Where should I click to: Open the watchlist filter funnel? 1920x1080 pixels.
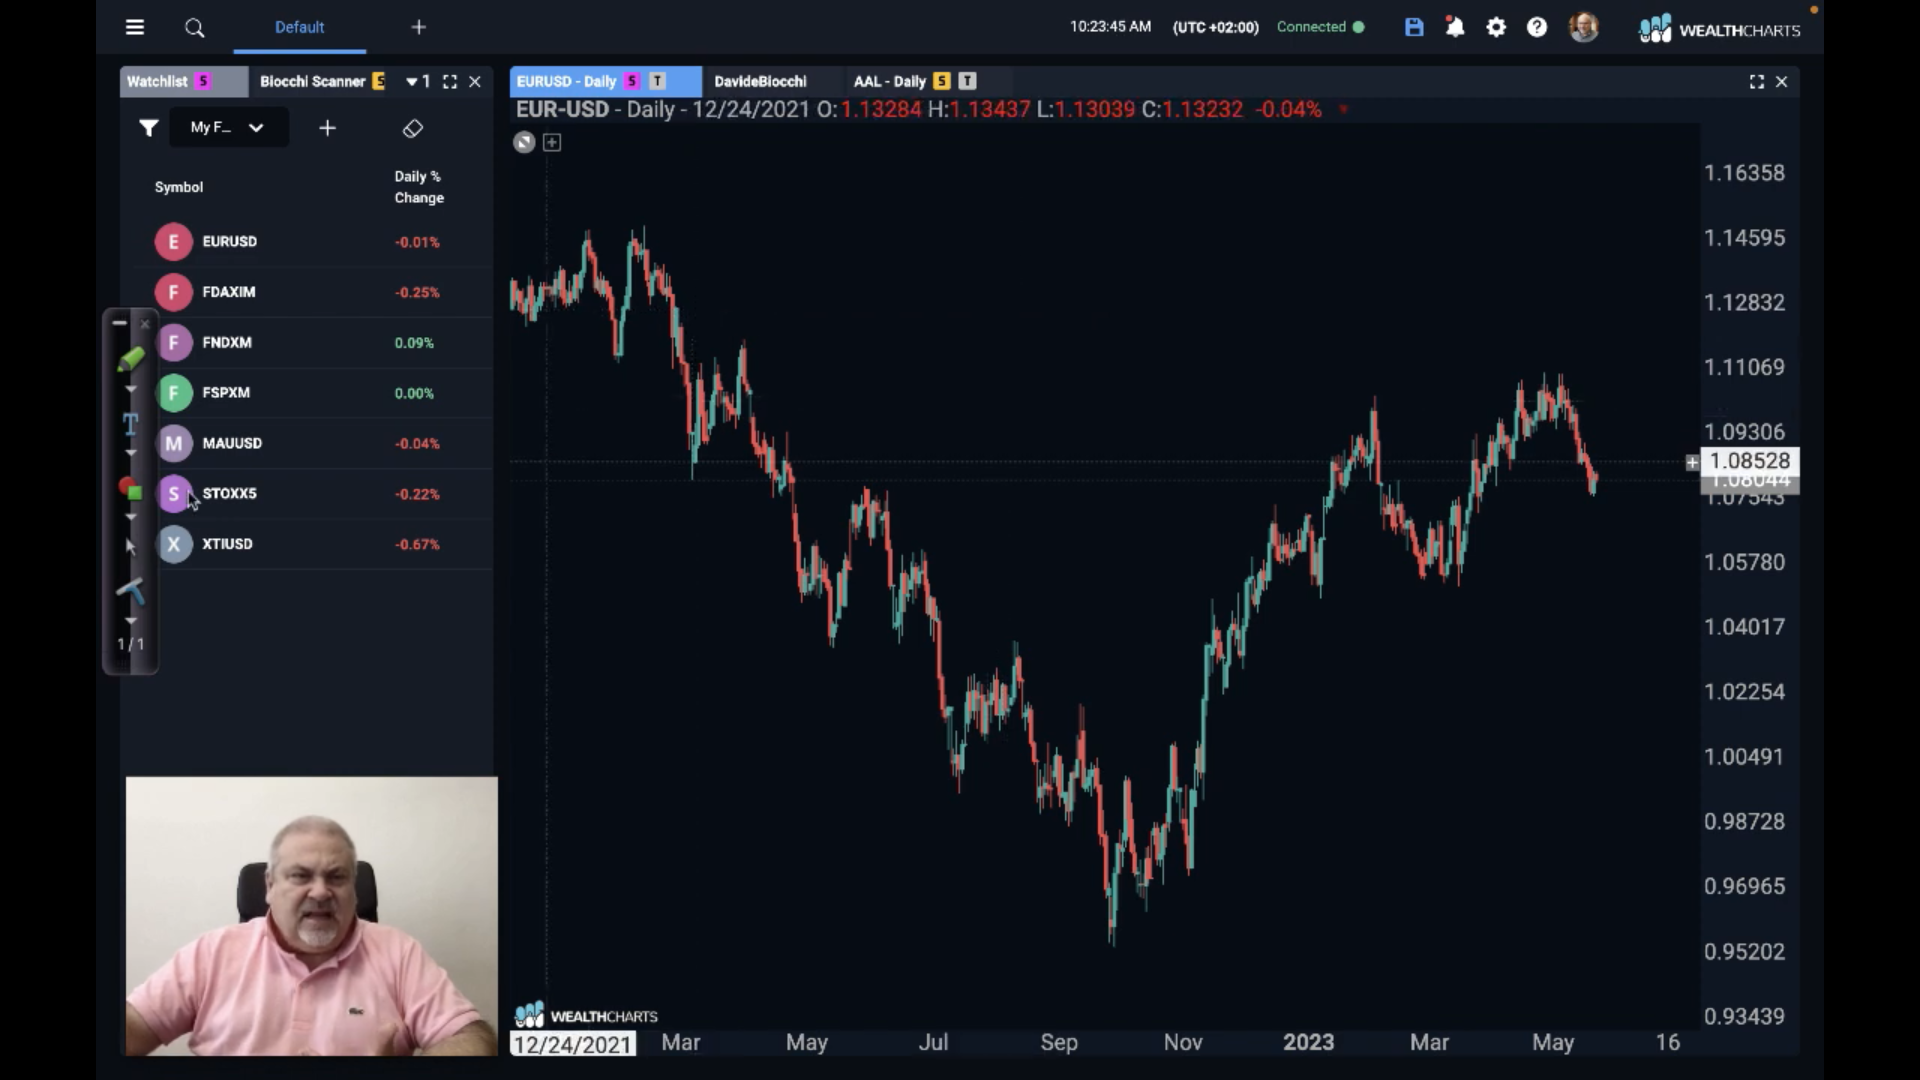(148, 127)
